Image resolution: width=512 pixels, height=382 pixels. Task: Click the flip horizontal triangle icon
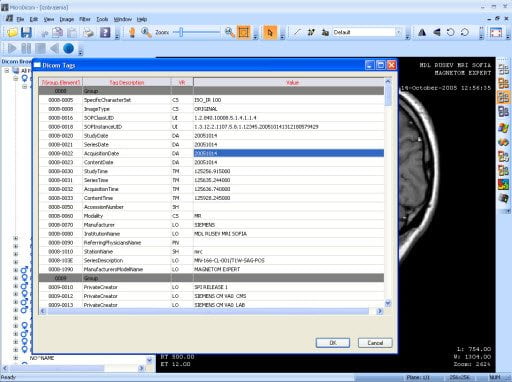click(422, 32)
